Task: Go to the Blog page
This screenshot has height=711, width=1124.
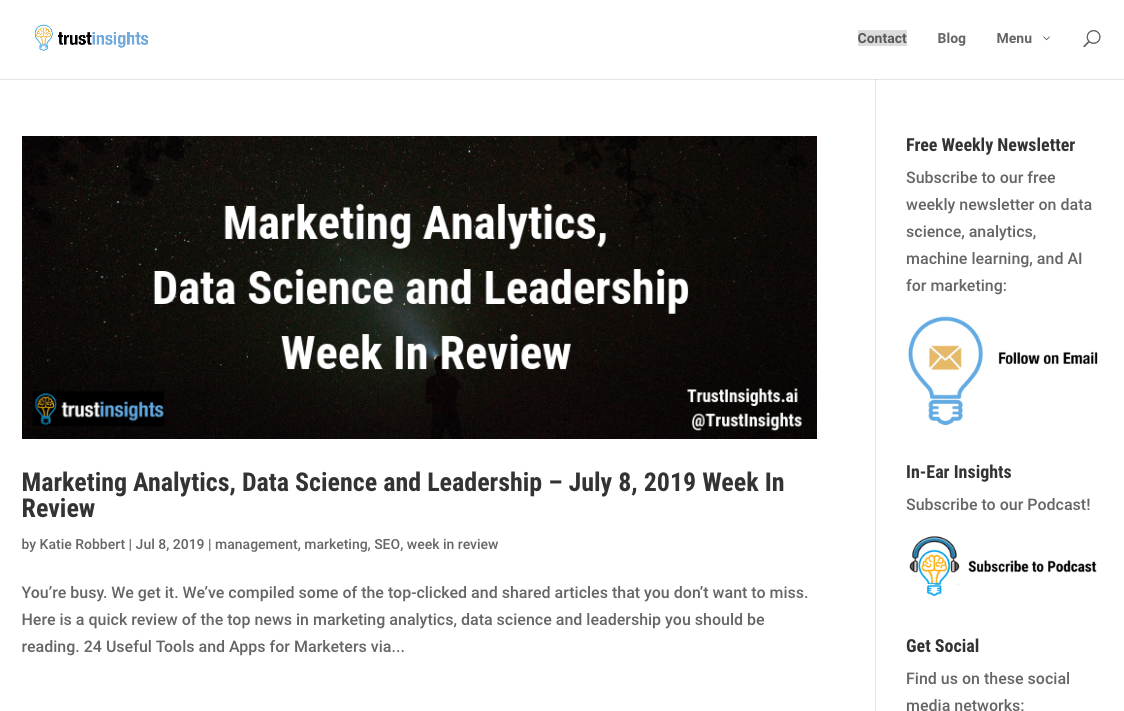Action: click(x=951, y=38)
